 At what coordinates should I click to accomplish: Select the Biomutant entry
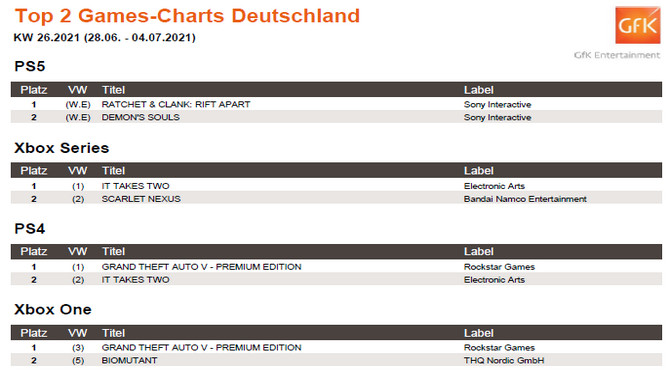[129, 360]
